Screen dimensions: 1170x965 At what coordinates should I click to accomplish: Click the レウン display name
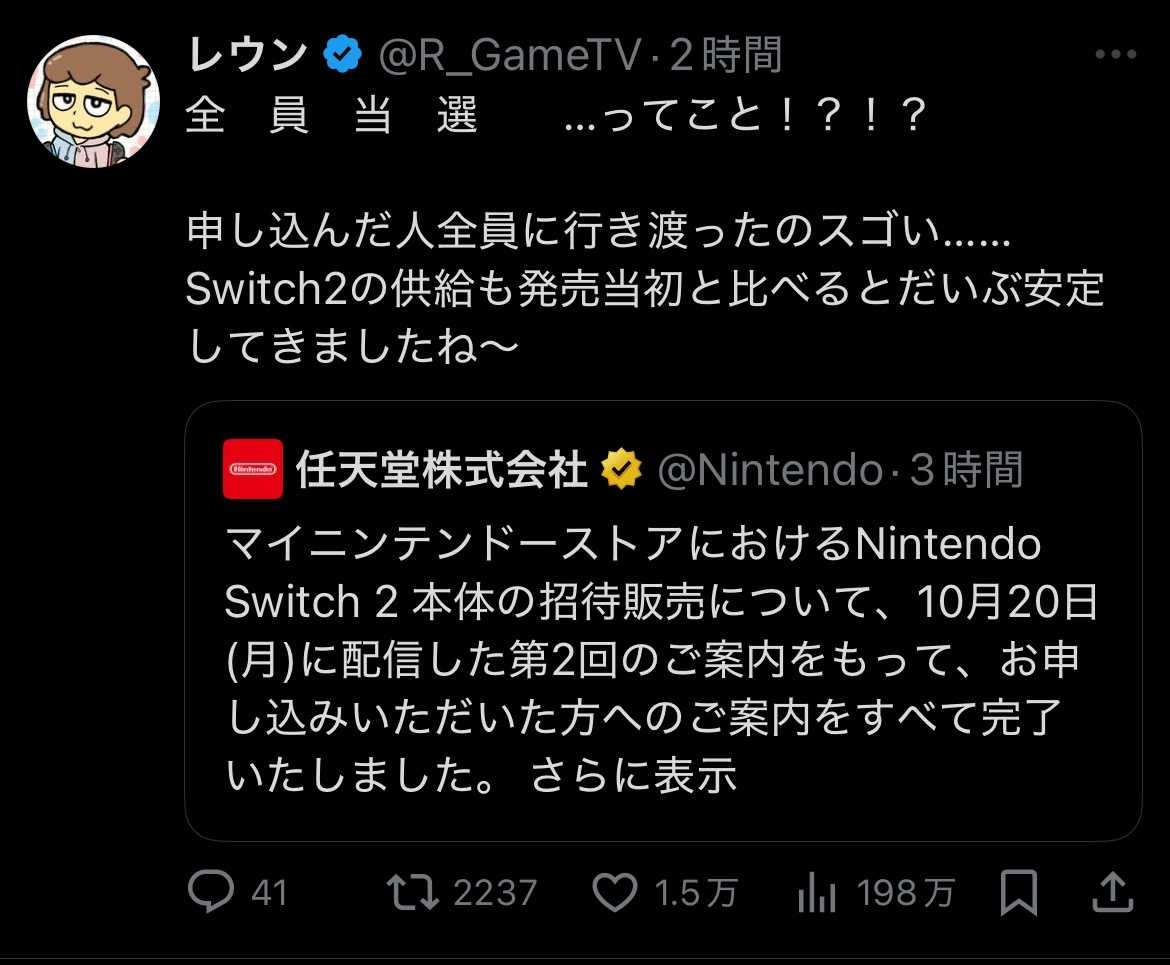click(246, 57)
